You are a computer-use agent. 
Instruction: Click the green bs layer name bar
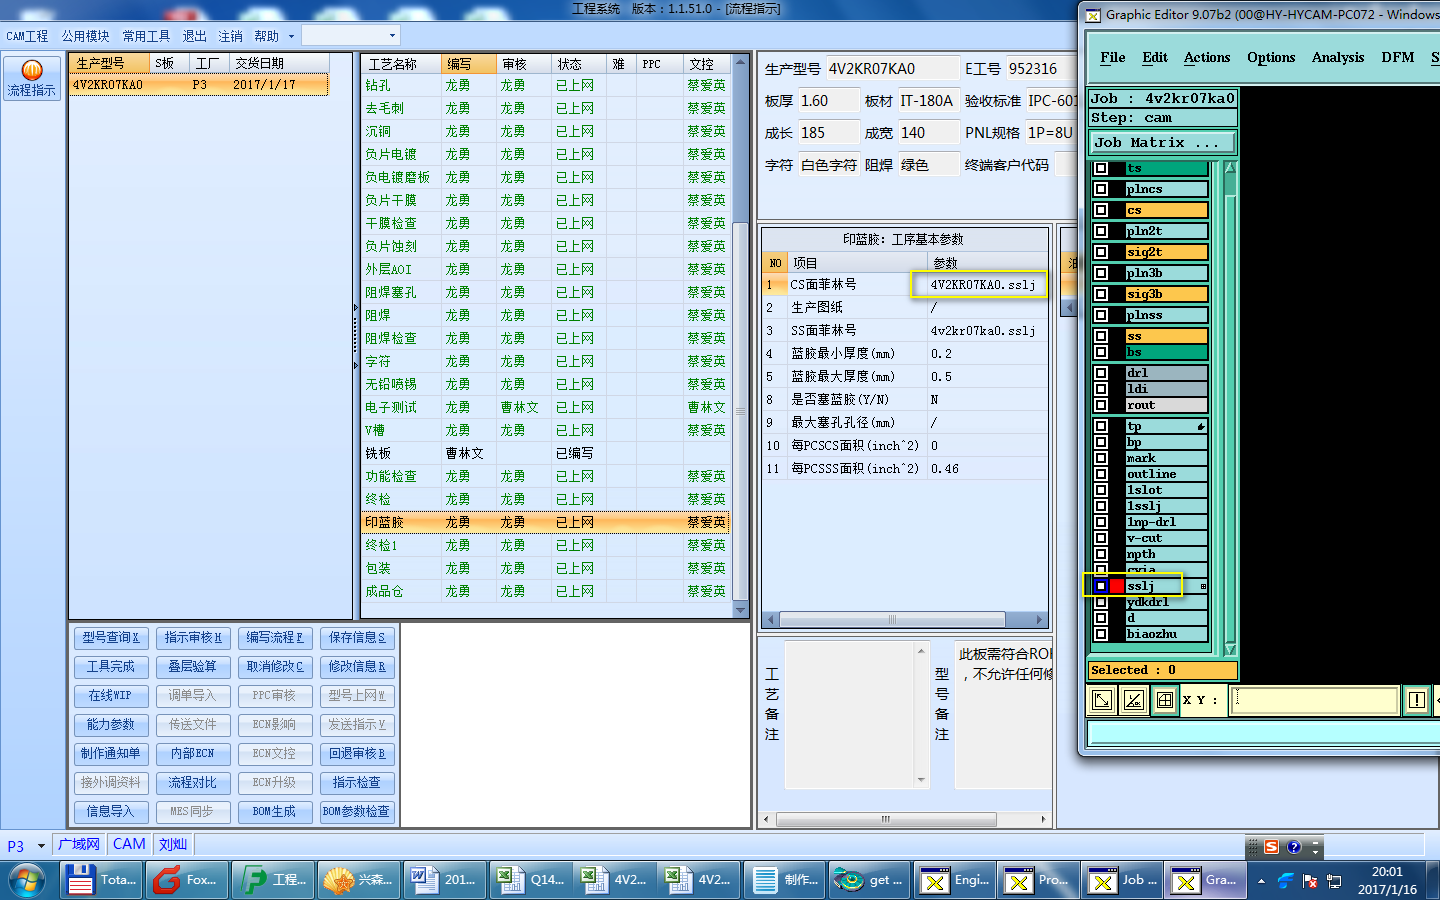[1167, 352]
